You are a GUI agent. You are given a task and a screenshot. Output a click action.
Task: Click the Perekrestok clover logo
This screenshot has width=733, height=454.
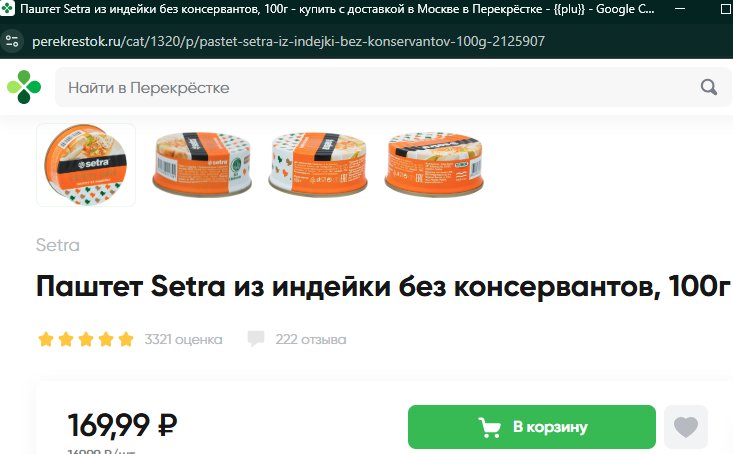point(24,87)
